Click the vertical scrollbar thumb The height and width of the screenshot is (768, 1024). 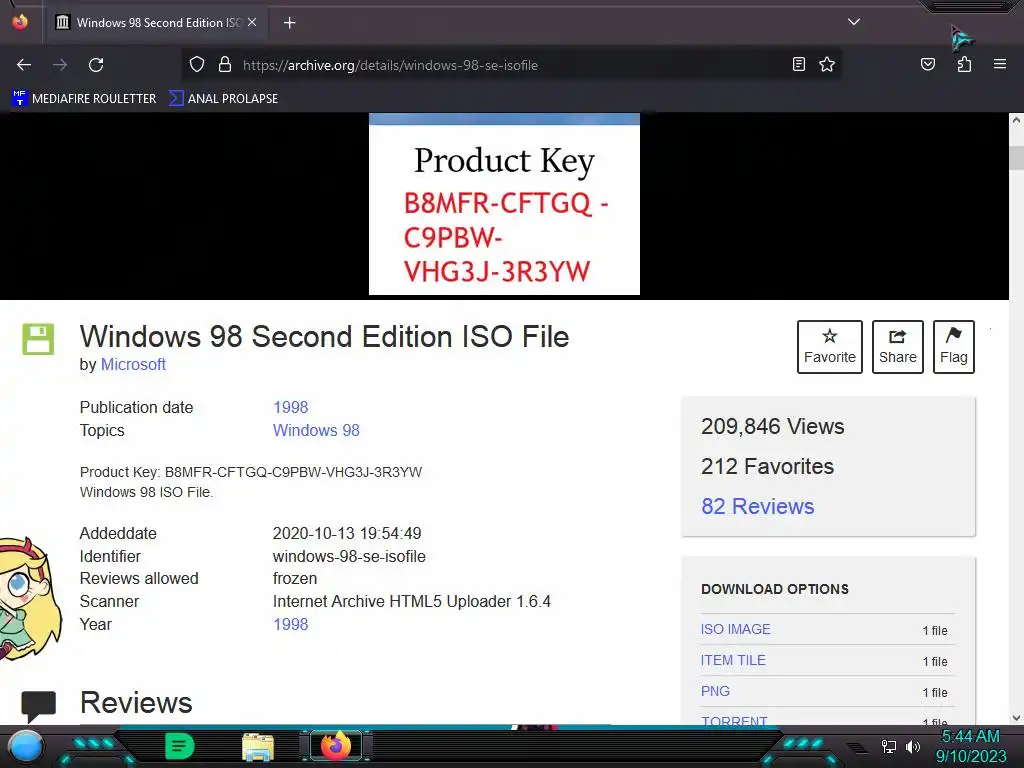[x=1016, y=157]
